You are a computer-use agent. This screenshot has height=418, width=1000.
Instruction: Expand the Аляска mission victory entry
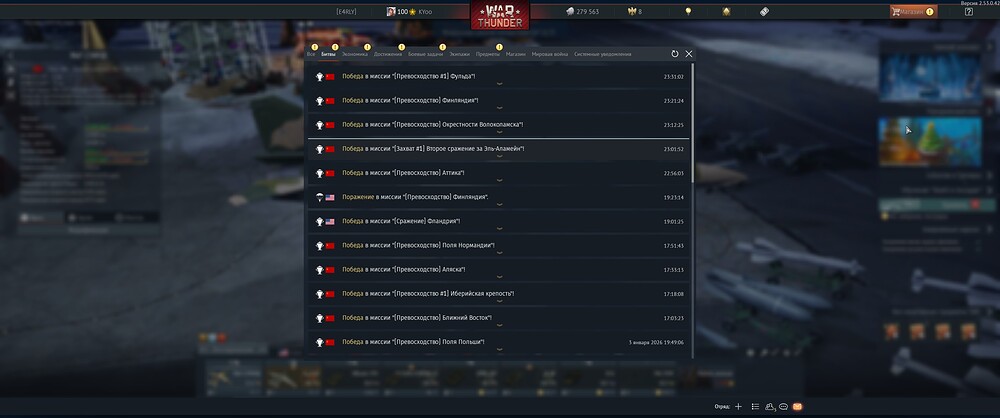point(498,271)
